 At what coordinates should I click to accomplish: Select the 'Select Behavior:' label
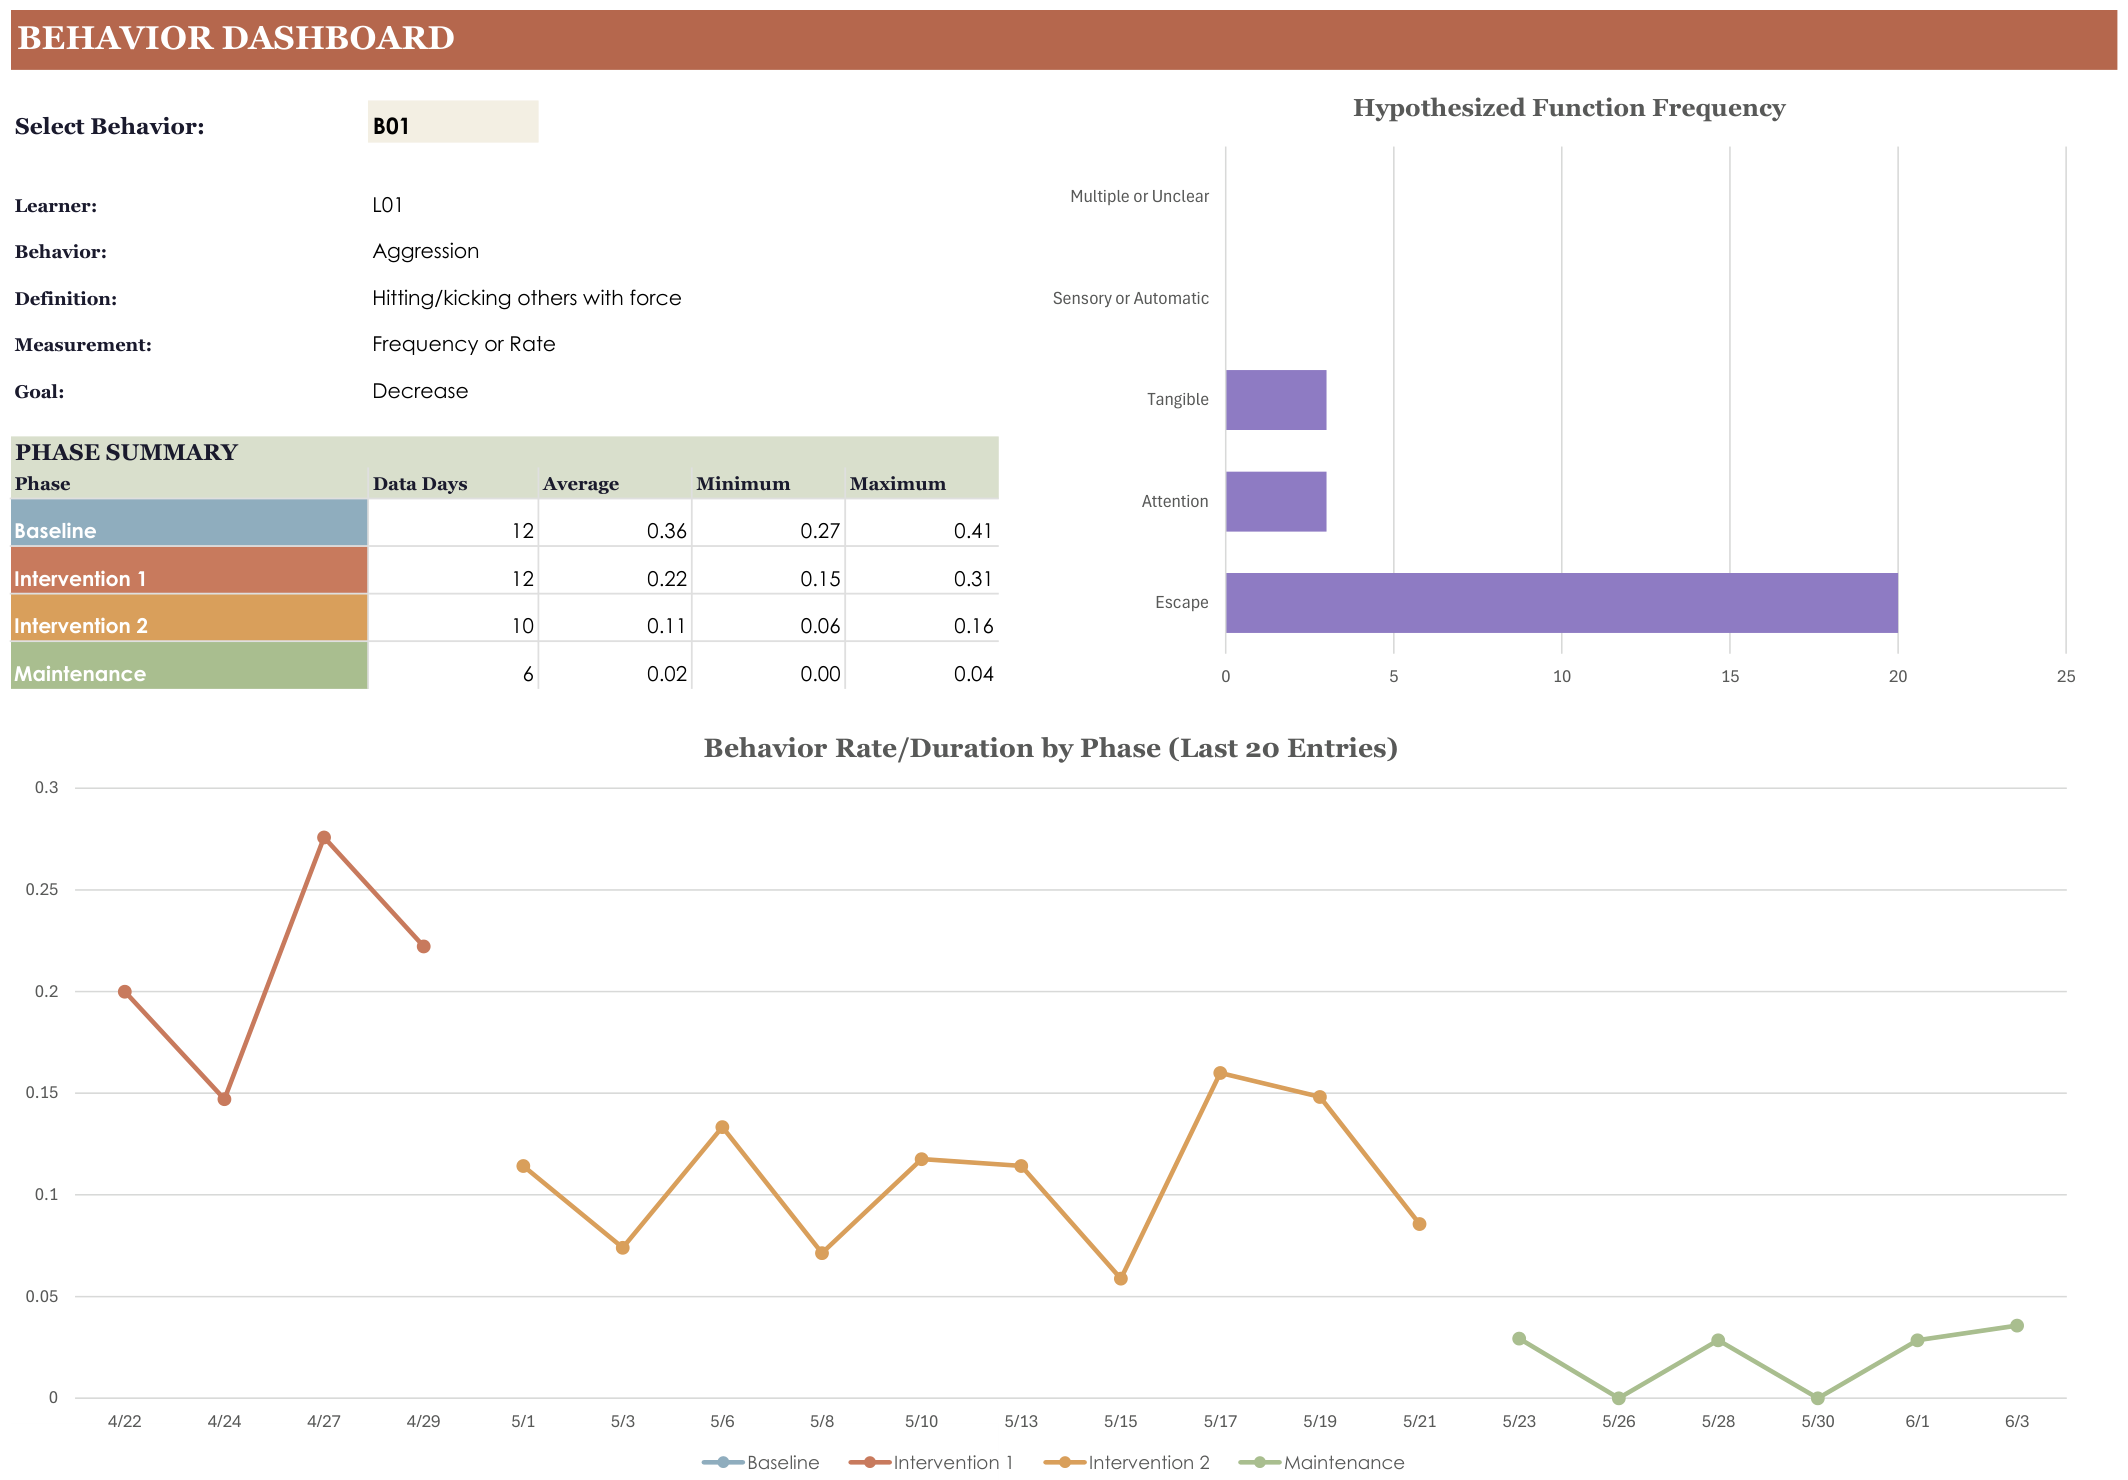(x=109, y=126)
